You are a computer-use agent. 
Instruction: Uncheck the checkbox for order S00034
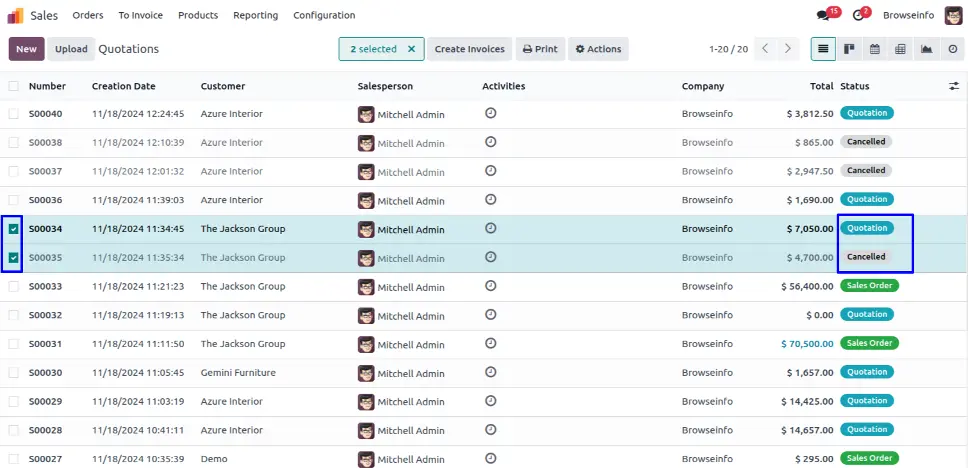(14, 229)
